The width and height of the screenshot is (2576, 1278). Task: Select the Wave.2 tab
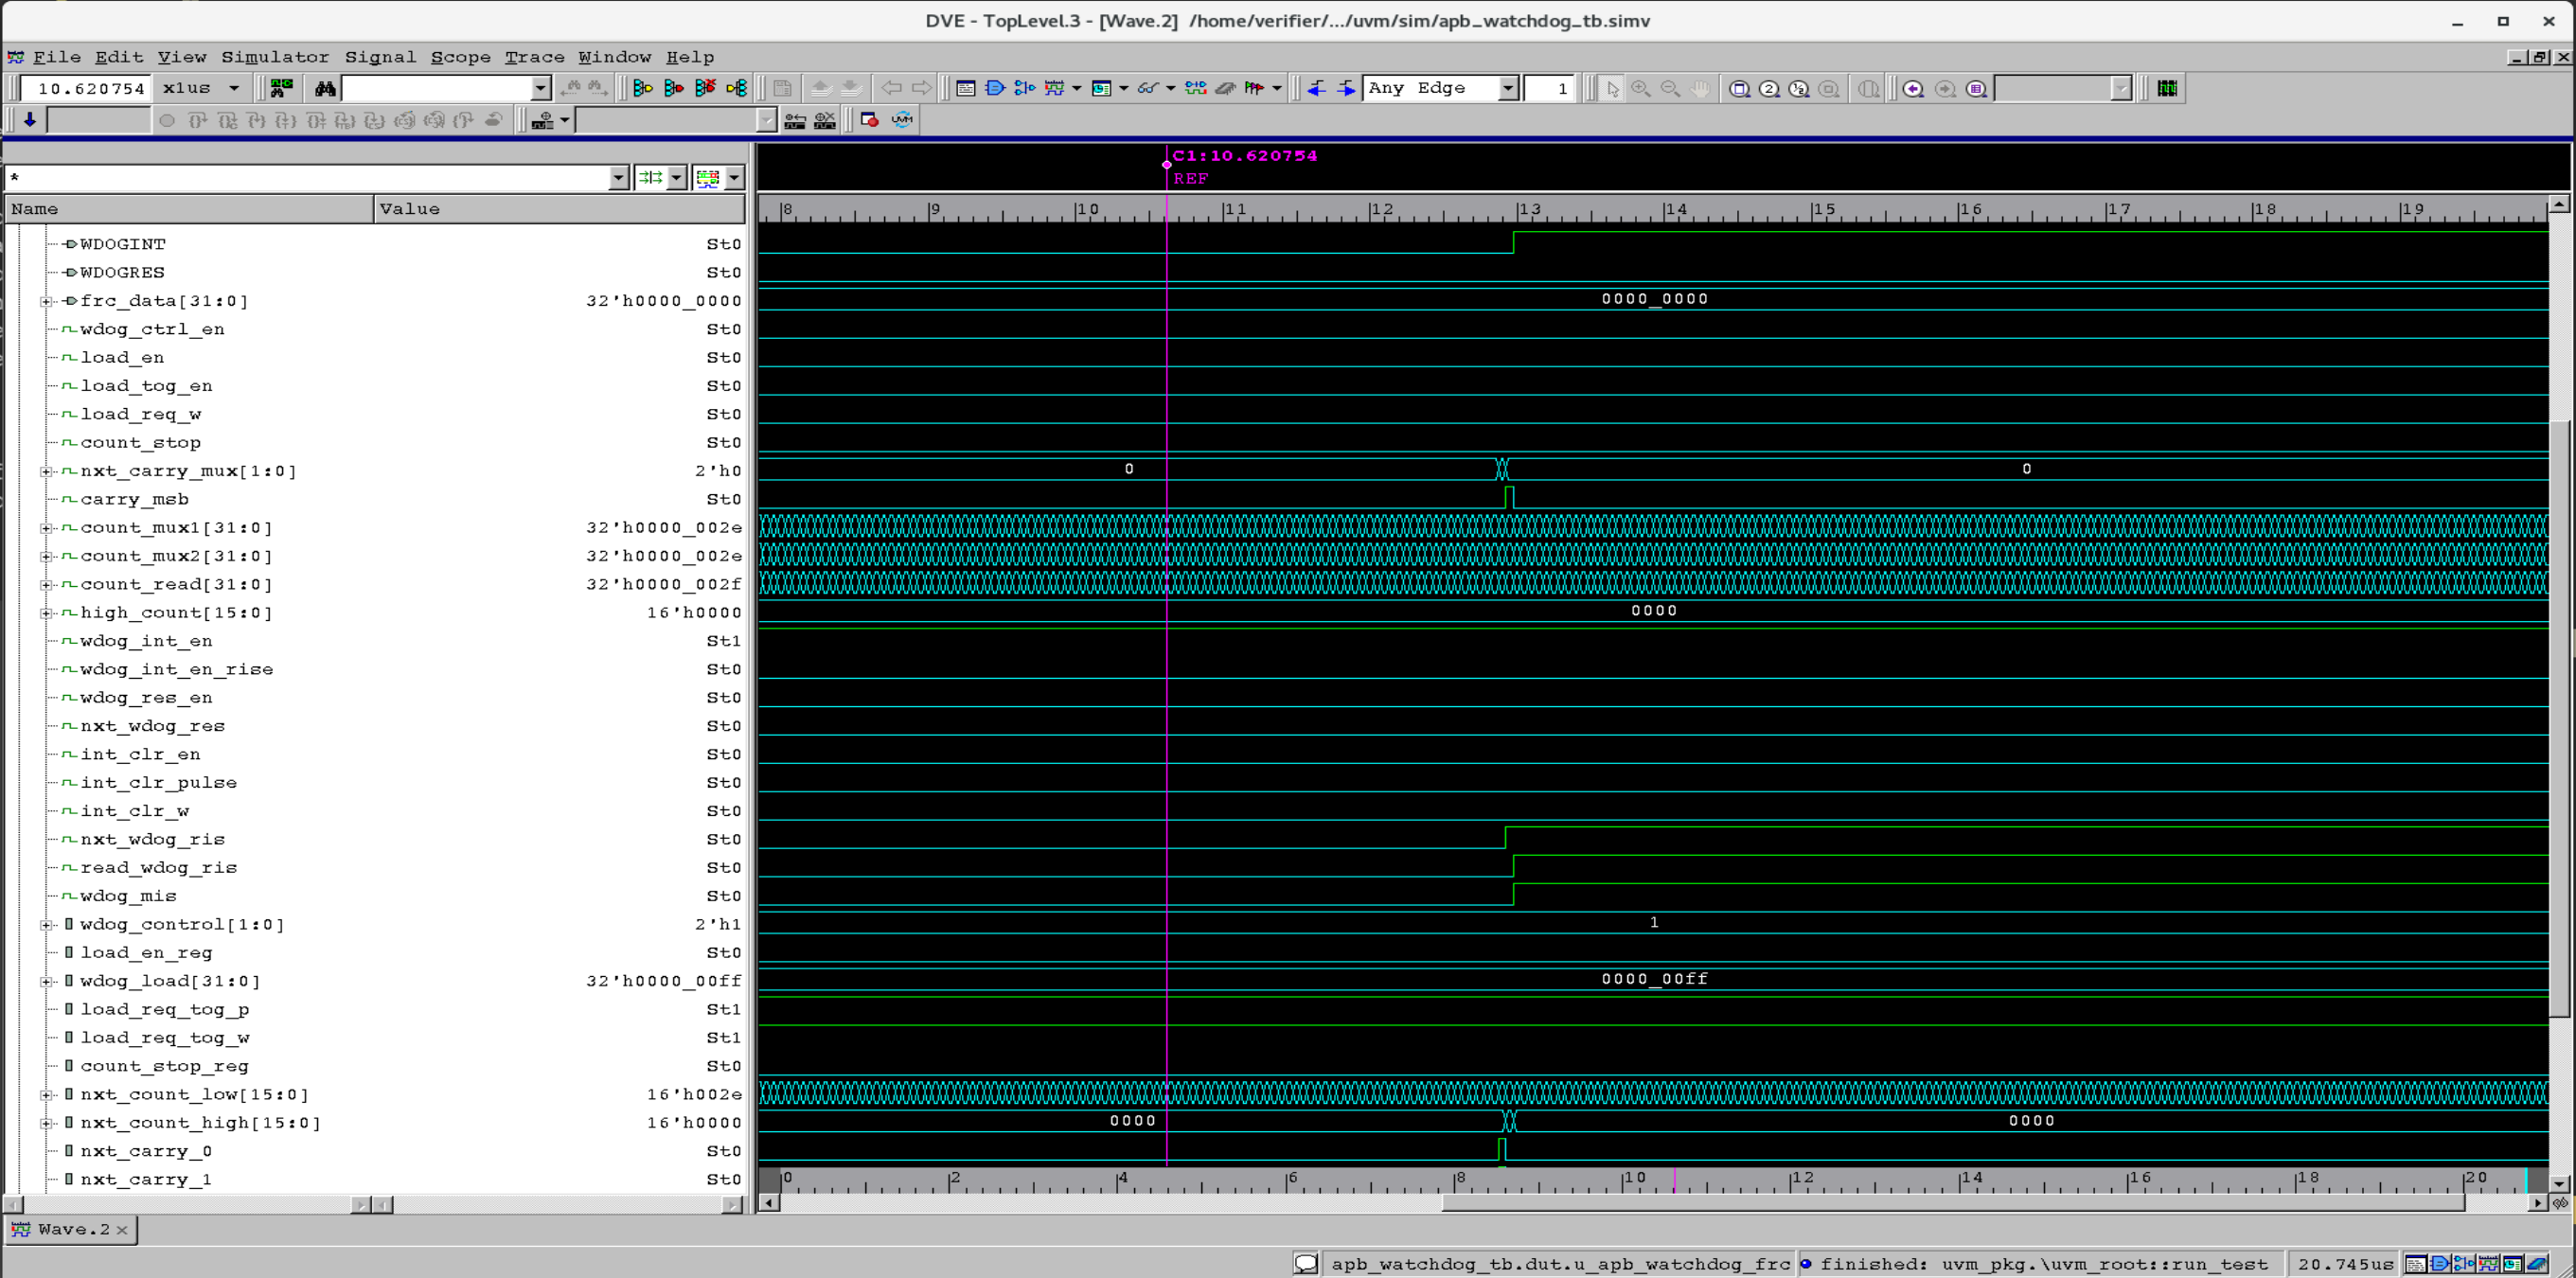73,1229
